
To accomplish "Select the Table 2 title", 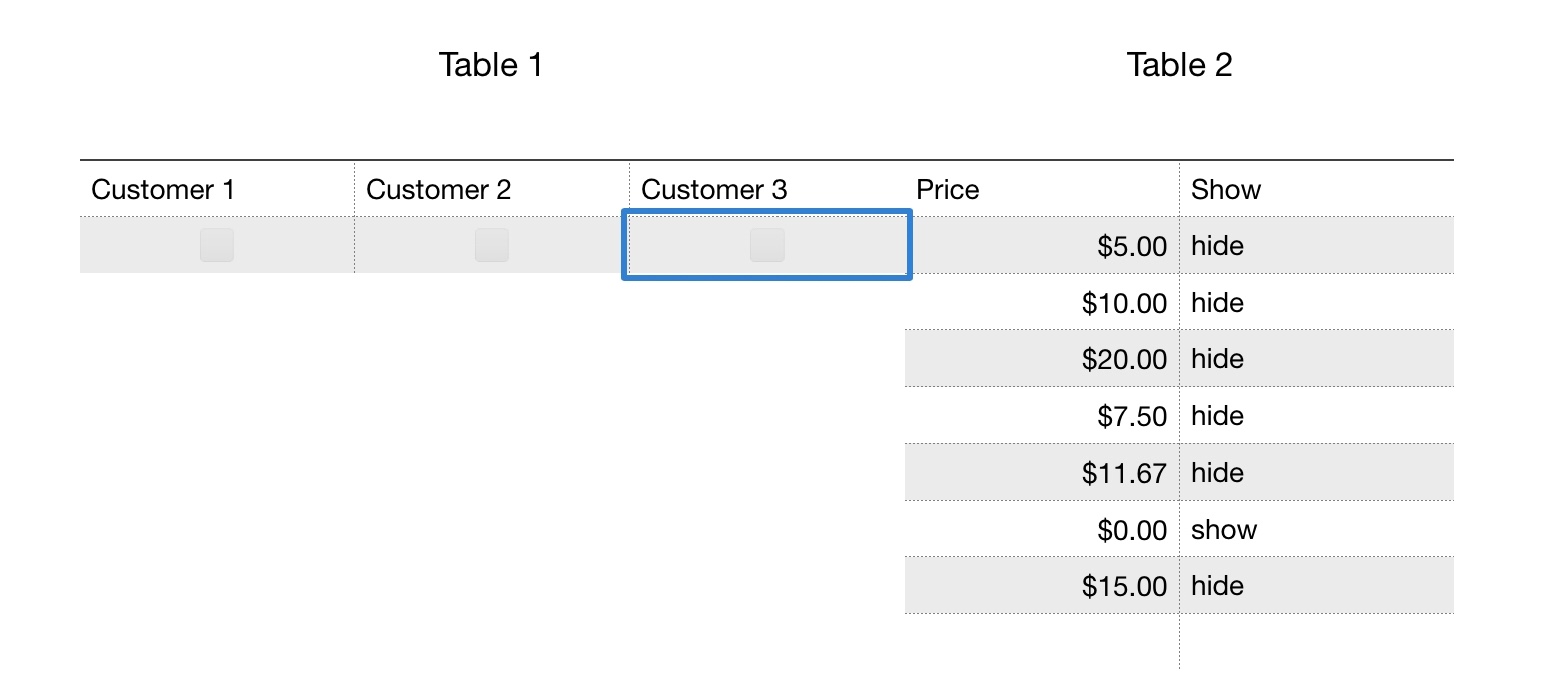I will (1179, 65).
